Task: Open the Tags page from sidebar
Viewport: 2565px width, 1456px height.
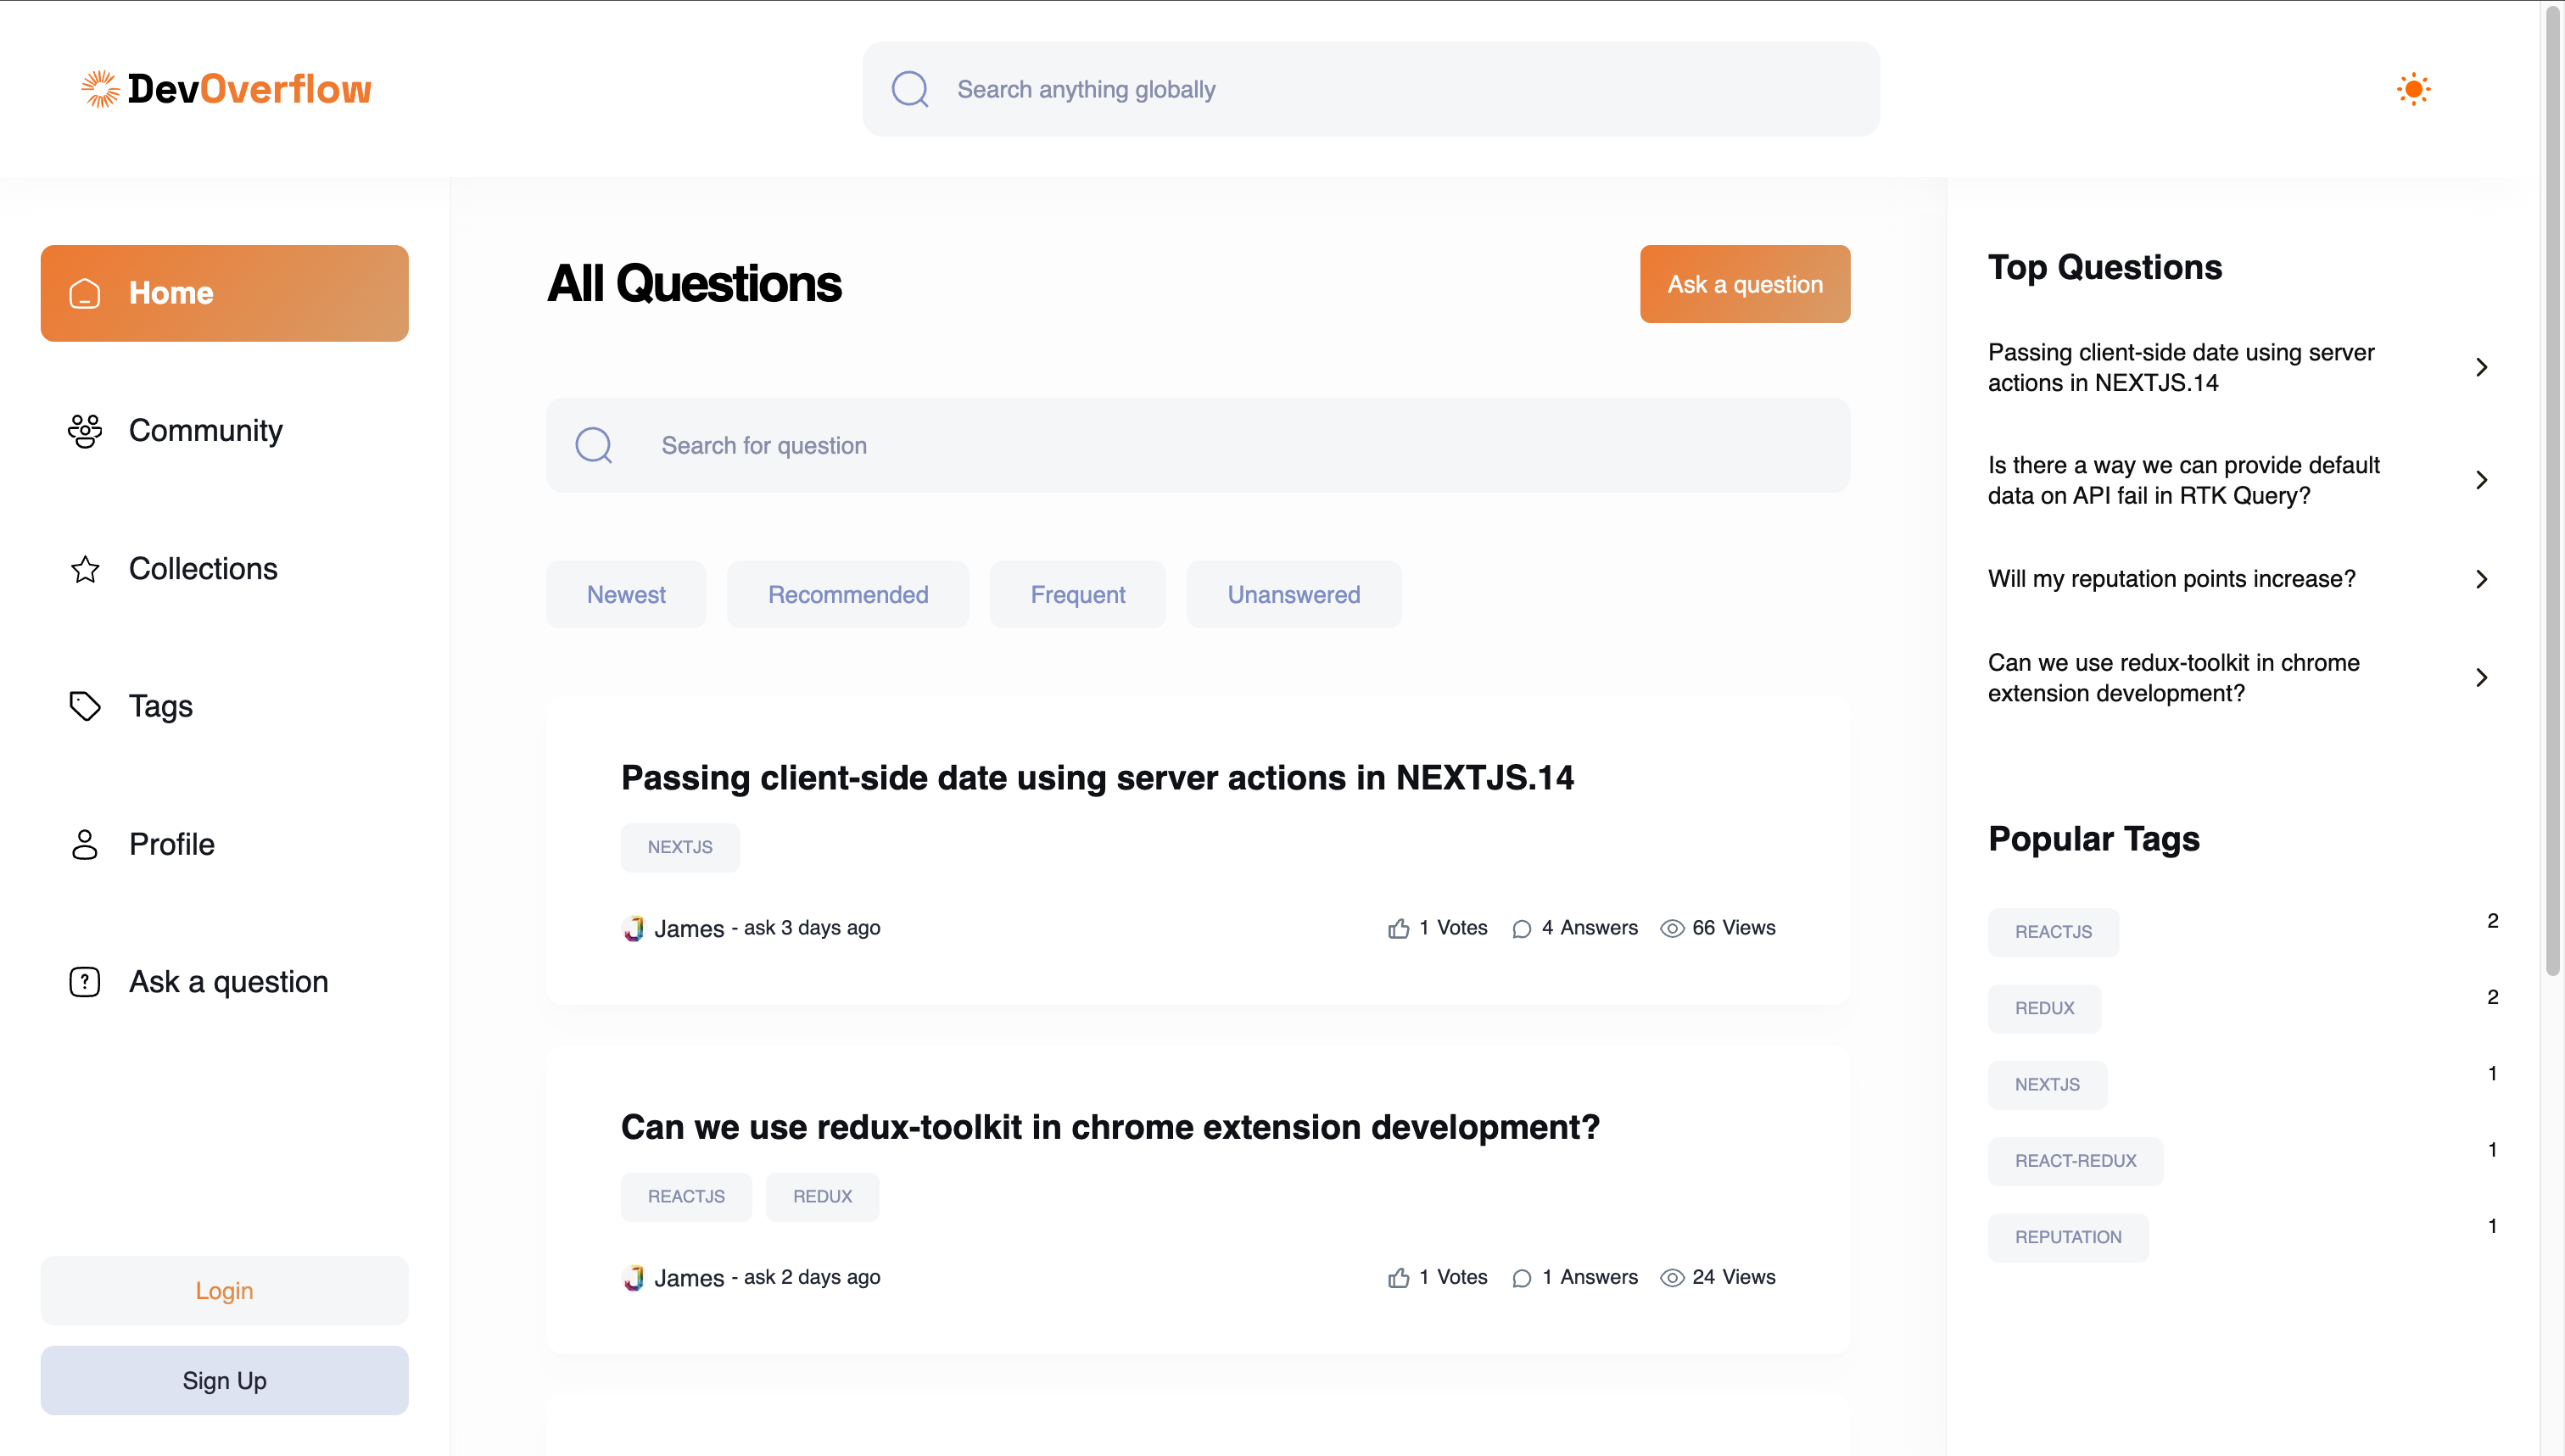Action: click(x=224, y=706)
